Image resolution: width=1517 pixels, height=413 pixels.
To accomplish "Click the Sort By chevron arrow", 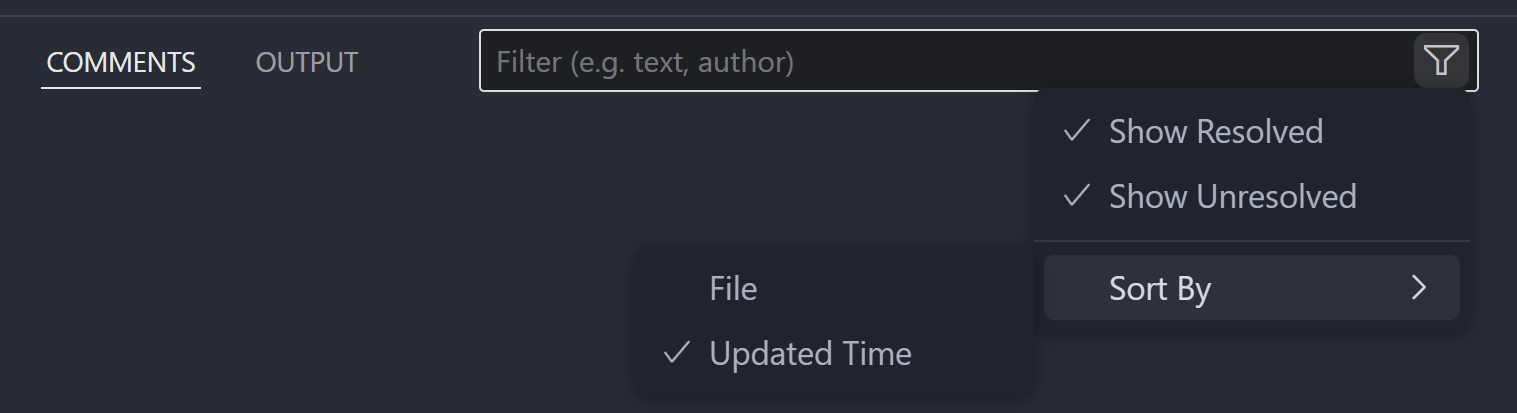I will click(1418, 288).
